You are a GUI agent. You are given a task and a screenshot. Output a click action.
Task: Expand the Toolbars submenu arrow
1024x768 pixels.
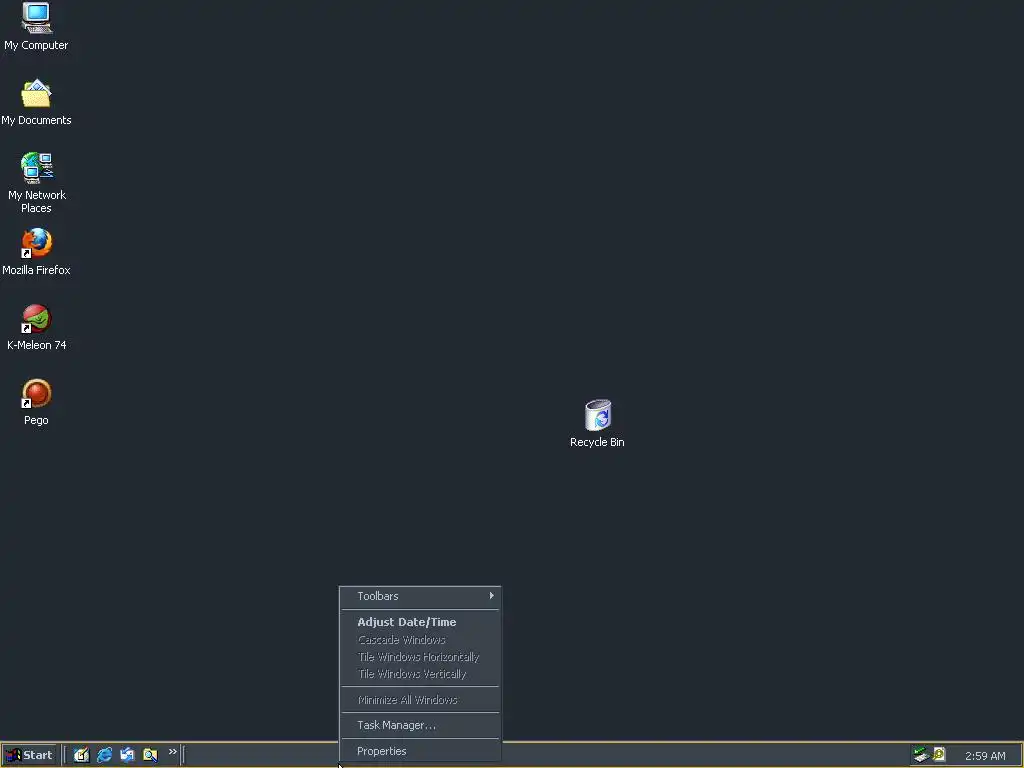point(491,596)
